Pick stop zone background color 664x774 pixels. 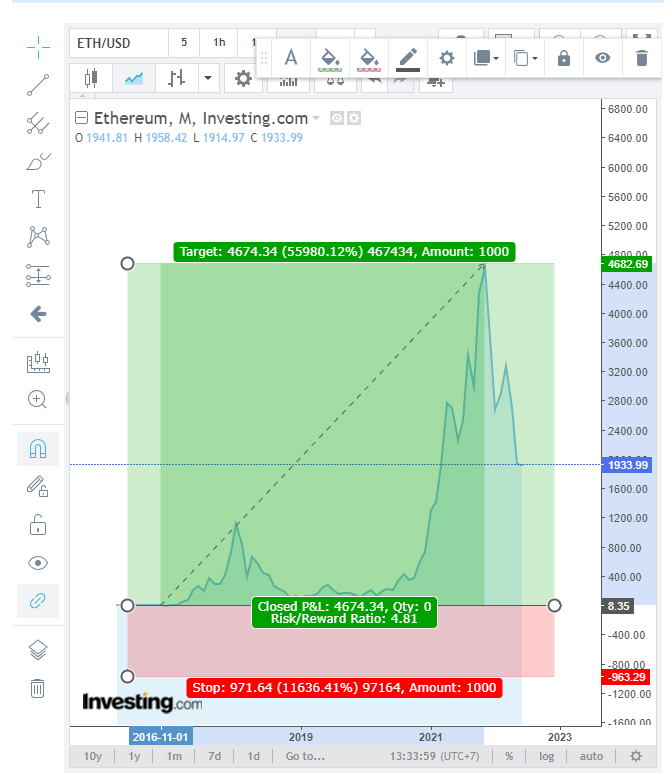[x=369, y=58]
